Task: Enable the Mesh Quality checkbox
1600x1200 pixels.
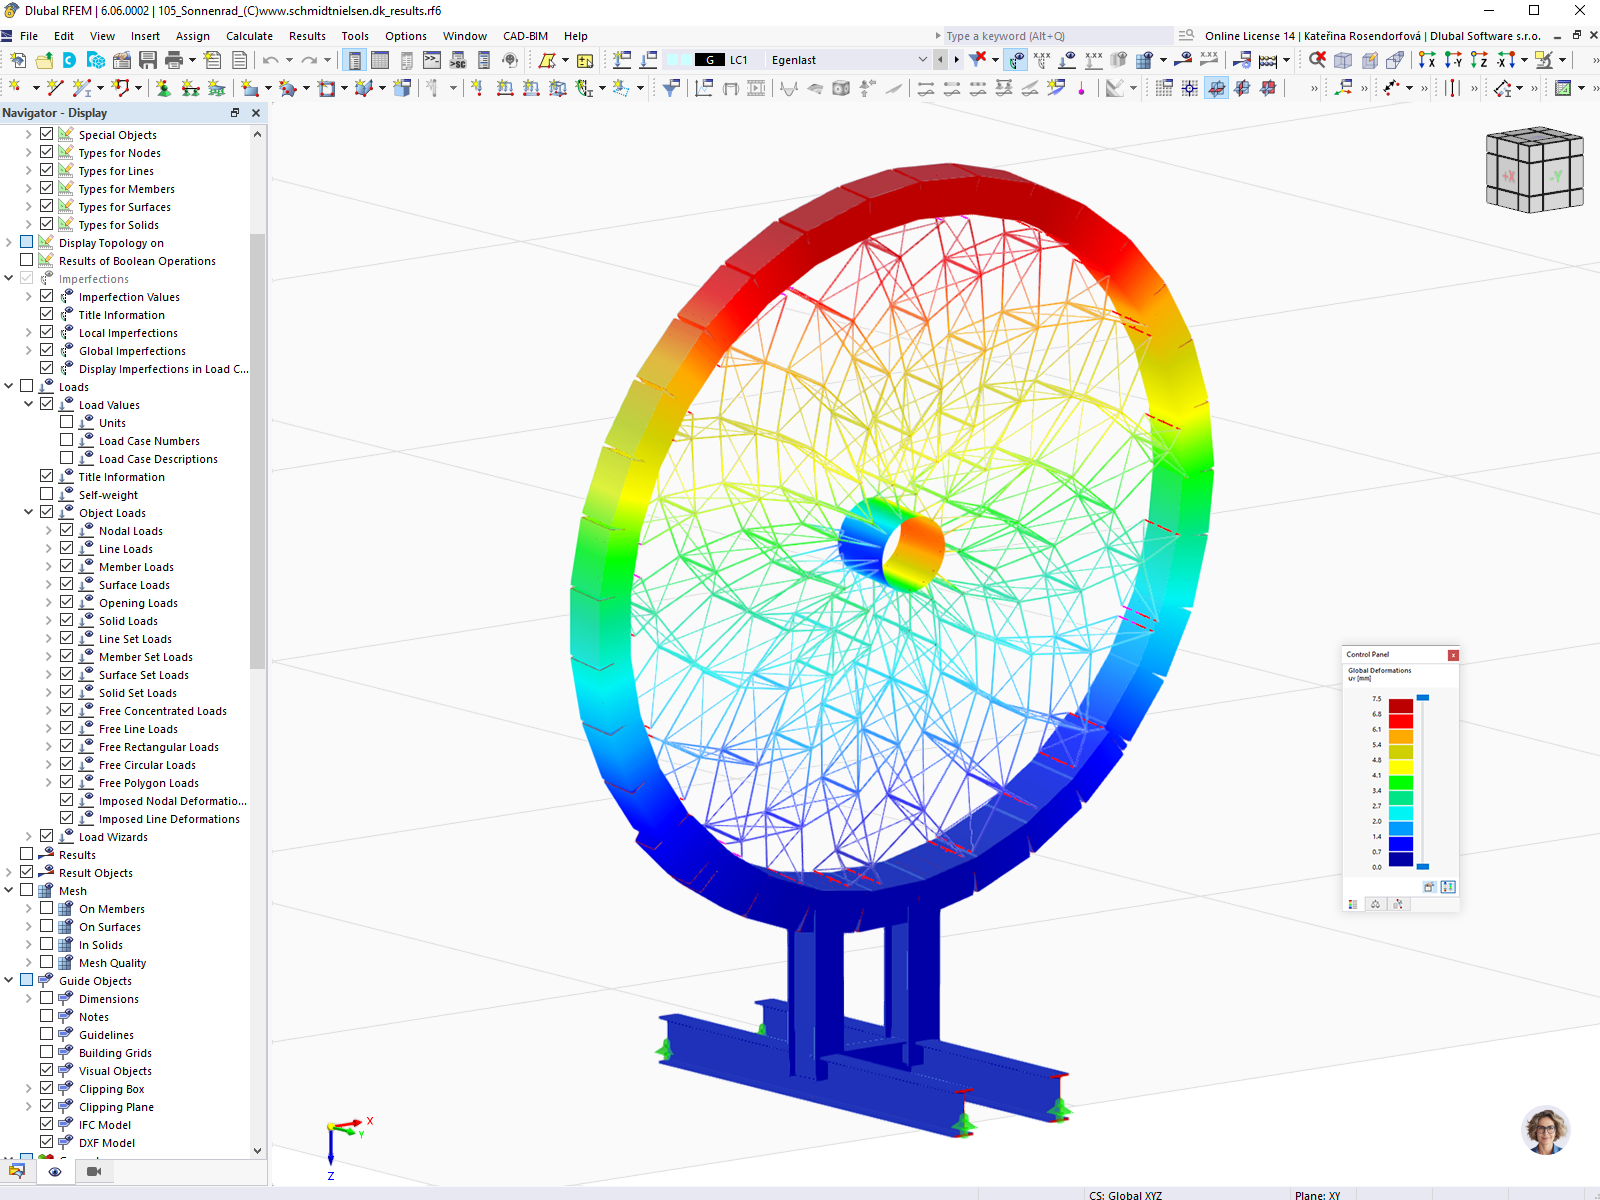Action: 47,962
